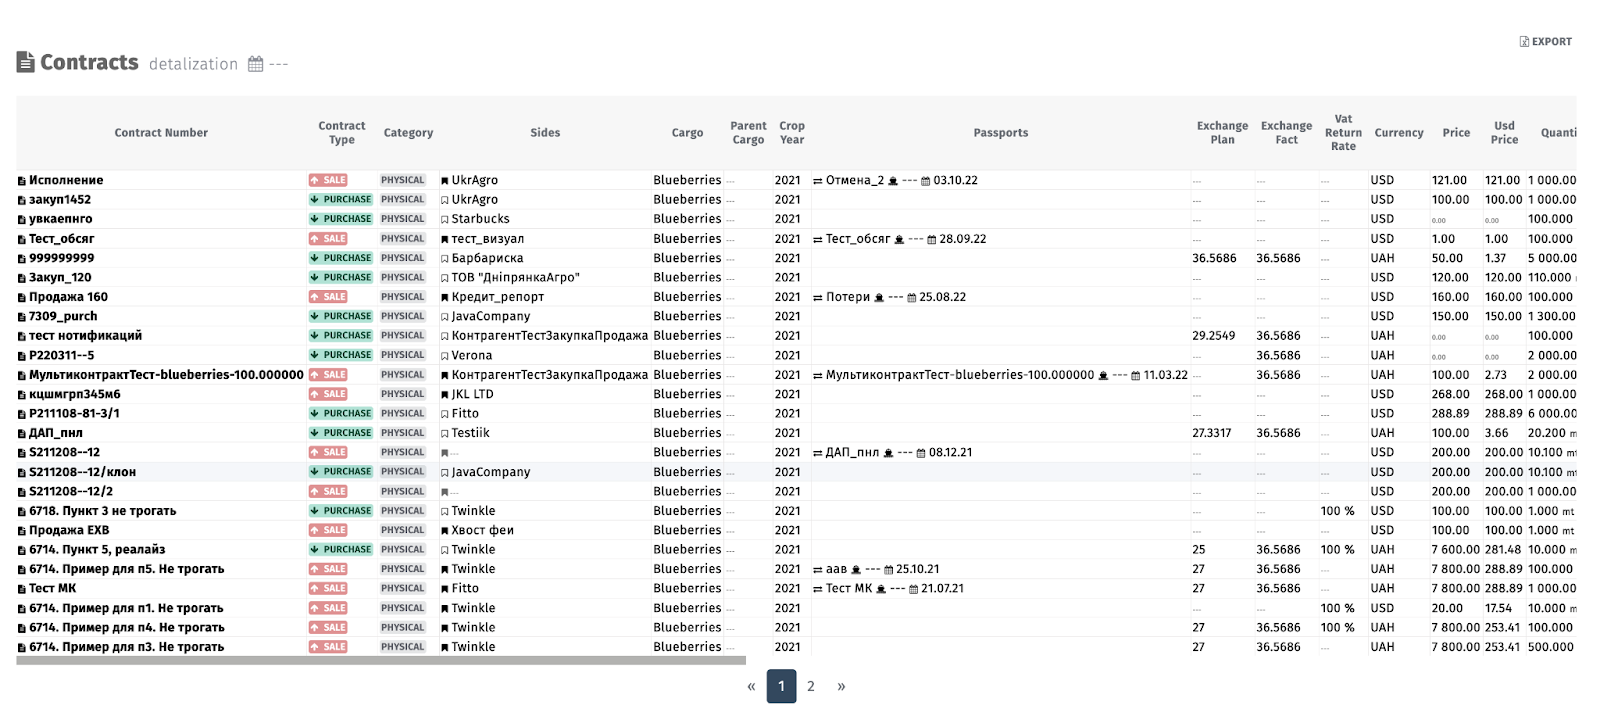
Task: Click the swap icon before passport Потери
Action: pos(817,298)
